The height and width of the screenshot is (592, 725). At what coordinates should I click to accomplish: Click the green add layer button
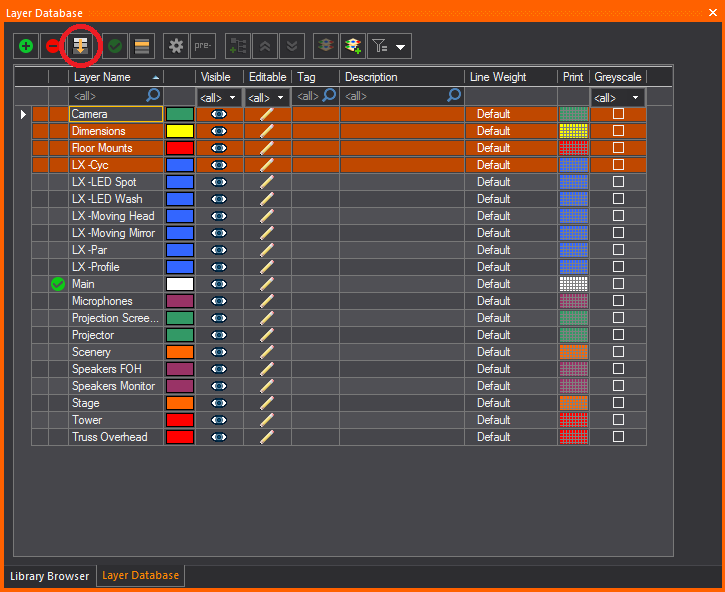tap(25, 46)
